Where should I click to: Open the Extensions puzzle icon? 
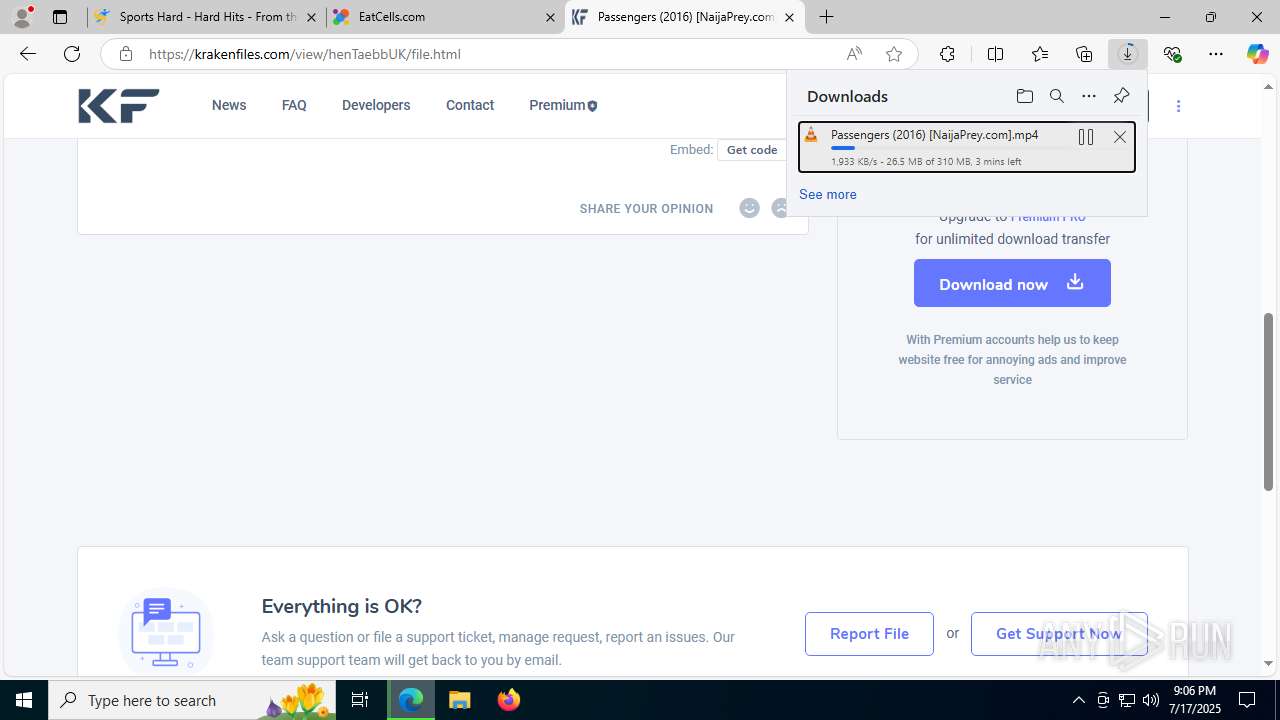[x=947, y=54]
